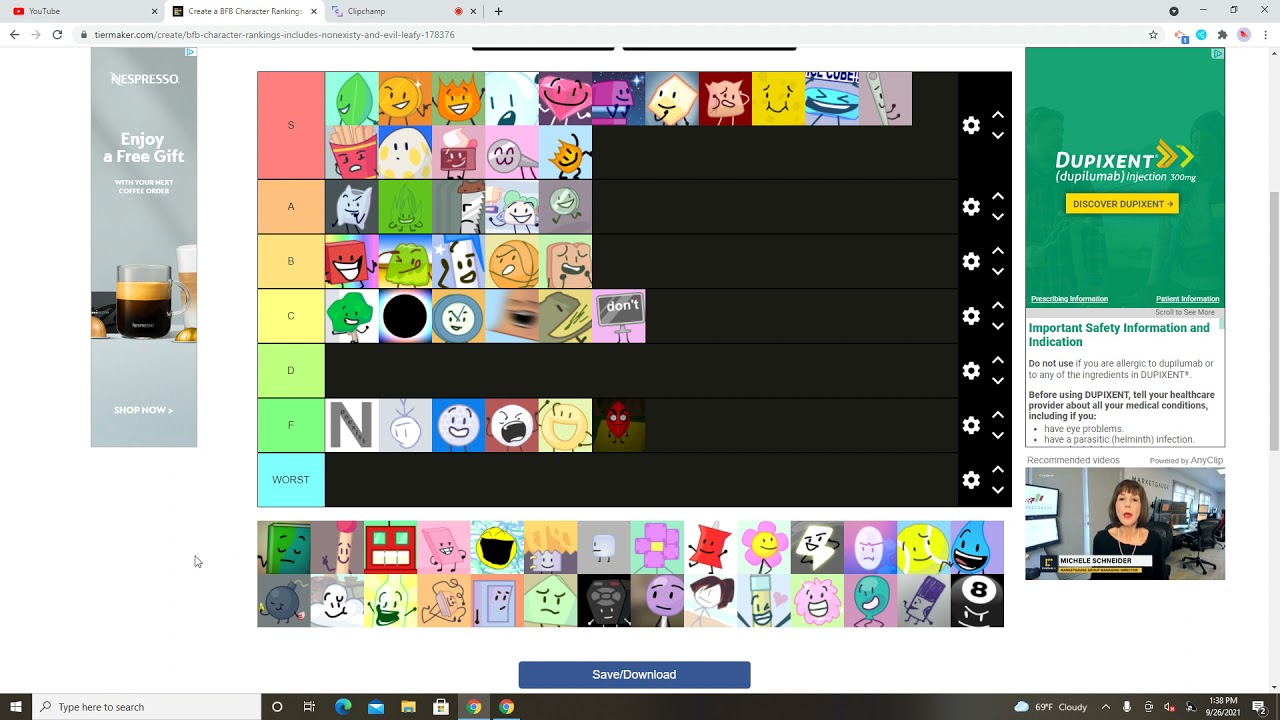Pick the pink Flower character from the pool

(764, 547)
